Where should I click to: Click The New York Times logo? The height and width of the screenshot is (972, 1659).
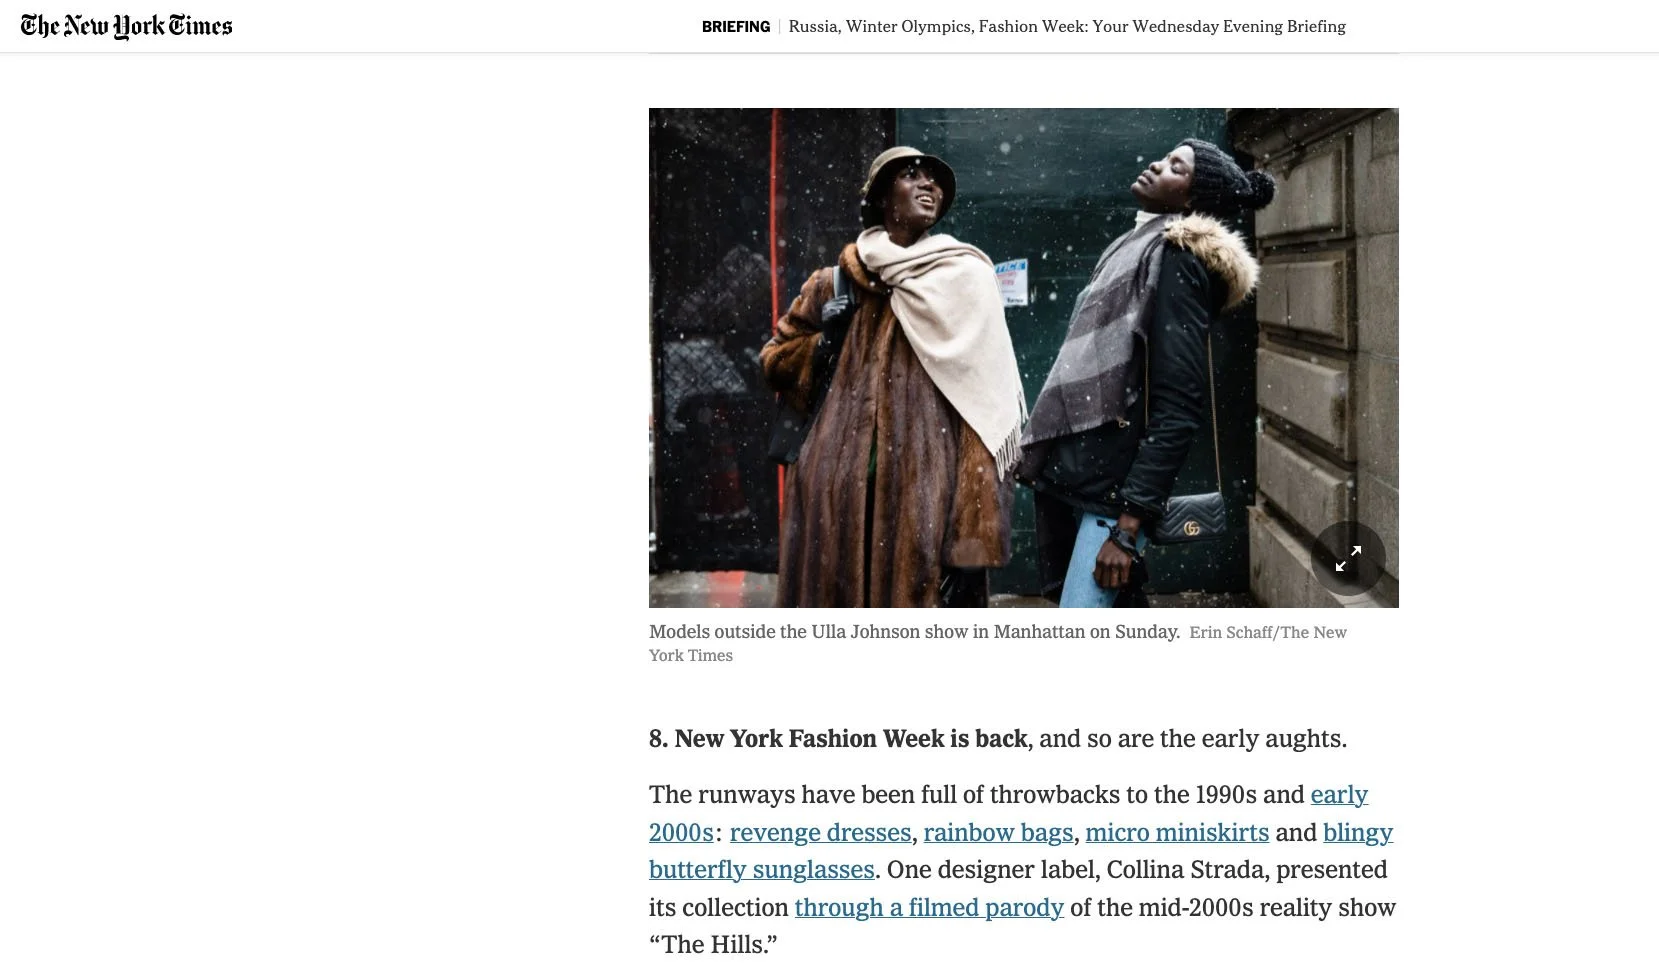click(126, 26)
